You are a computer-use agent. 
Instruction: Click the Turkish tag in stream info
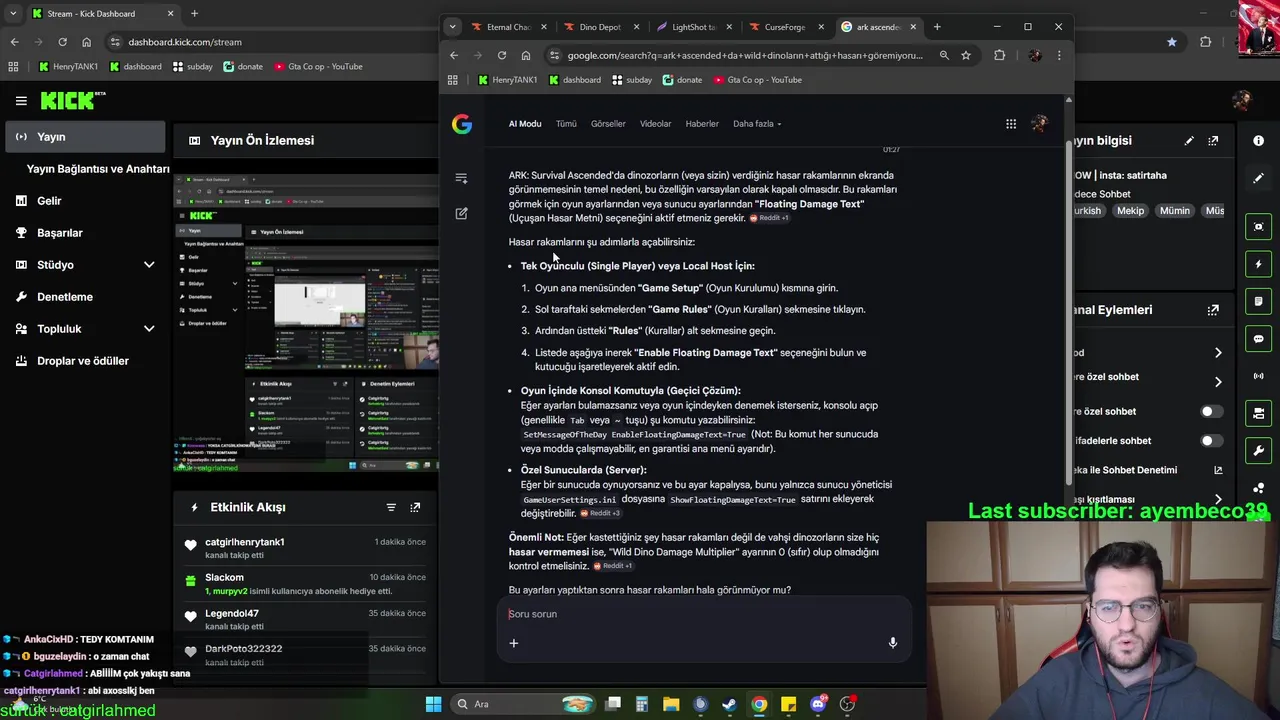1087,211
